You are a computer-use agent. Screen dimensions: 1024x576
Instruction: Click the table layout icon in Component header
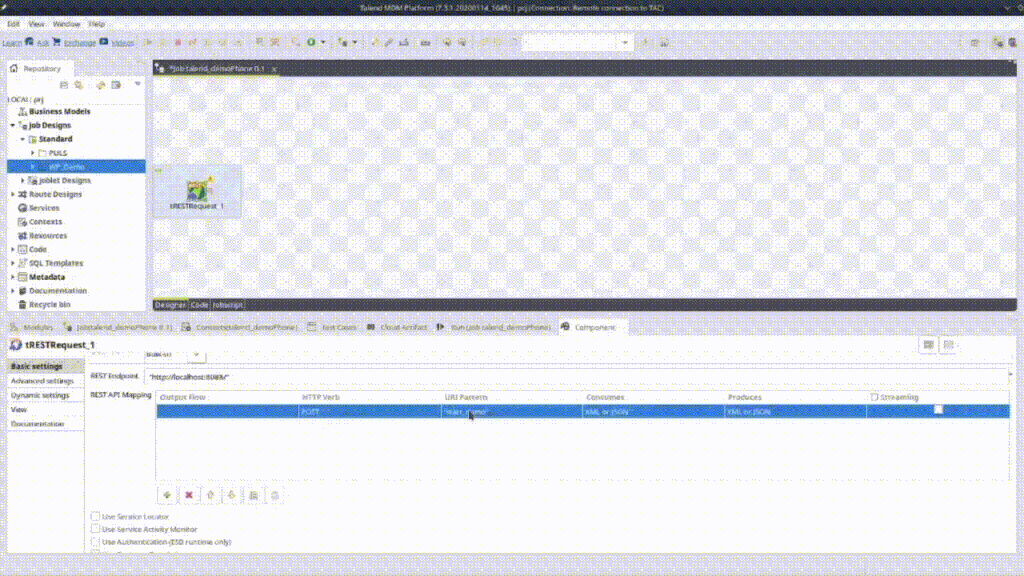929,345
